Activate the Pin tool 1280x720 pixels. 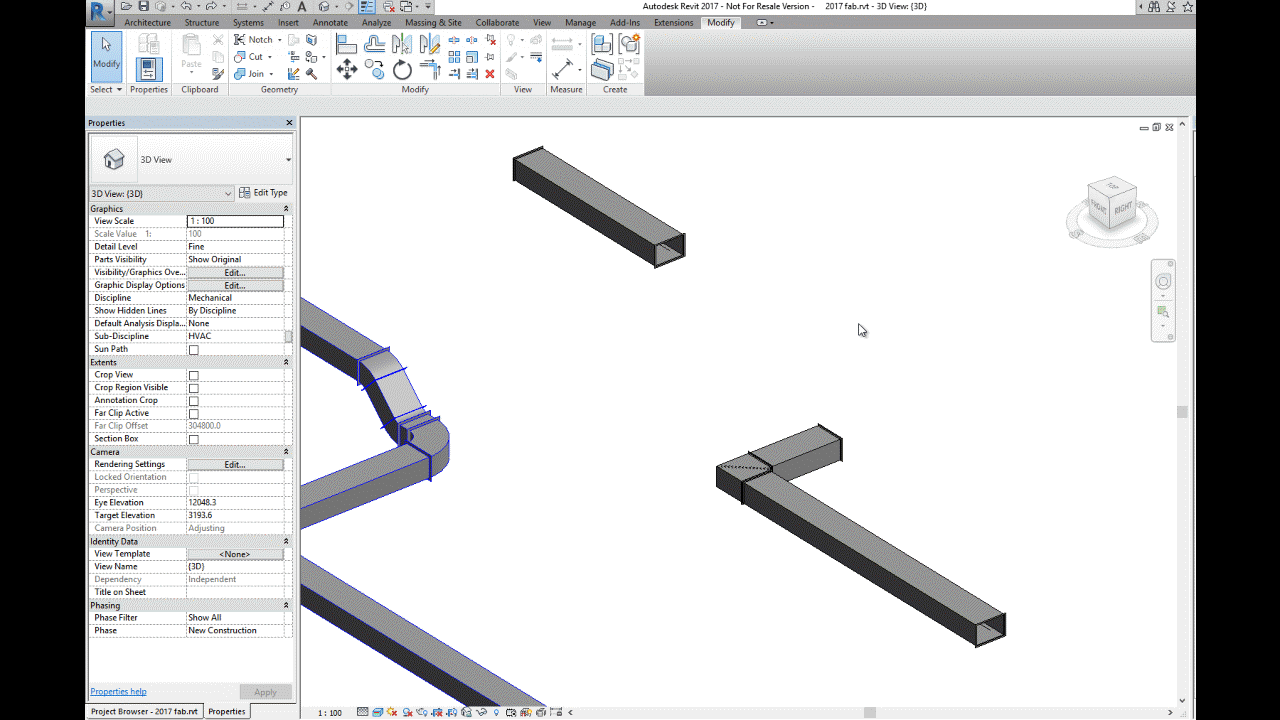pos(489,57)
